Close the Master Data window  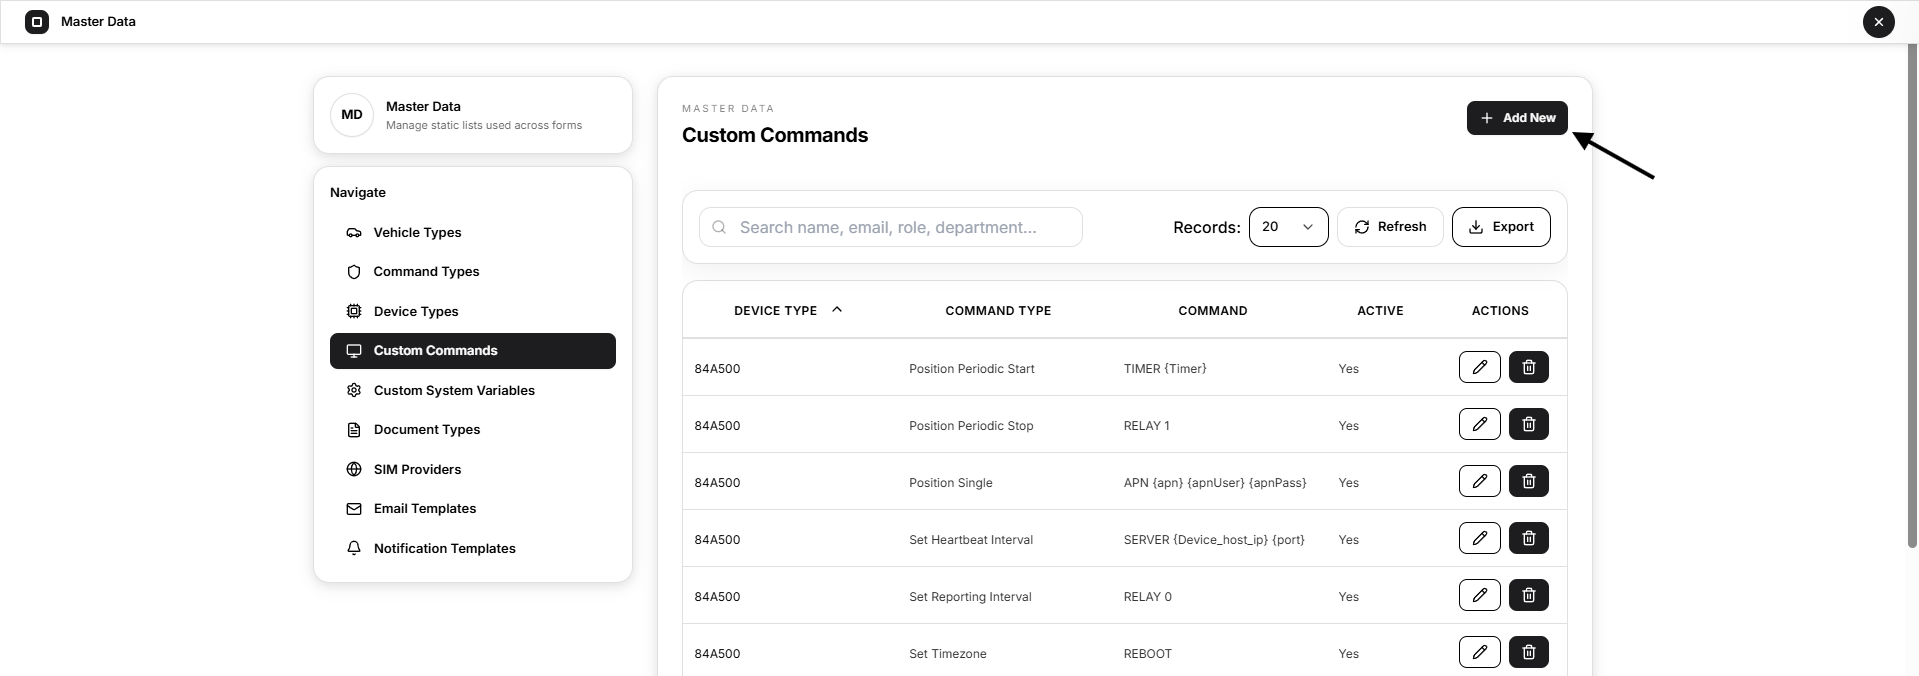1878,22
